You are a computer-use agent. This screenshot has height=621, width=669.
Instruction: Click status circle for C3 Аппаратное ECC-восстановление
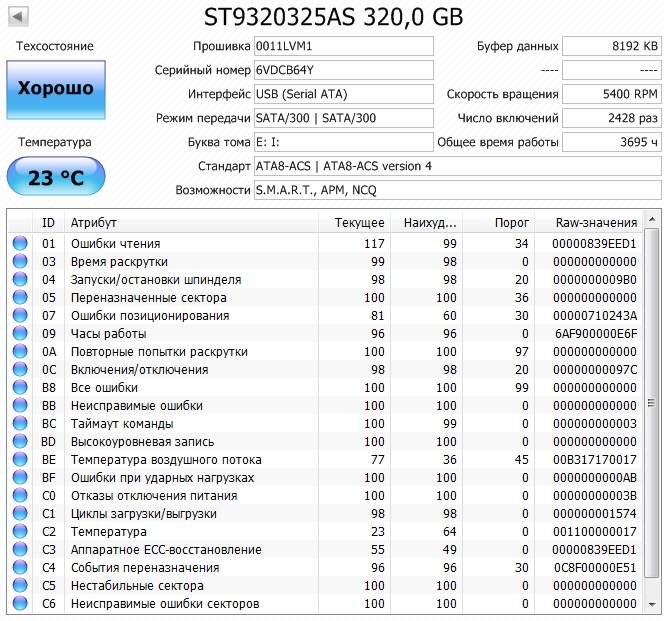(x=20, y=549)
